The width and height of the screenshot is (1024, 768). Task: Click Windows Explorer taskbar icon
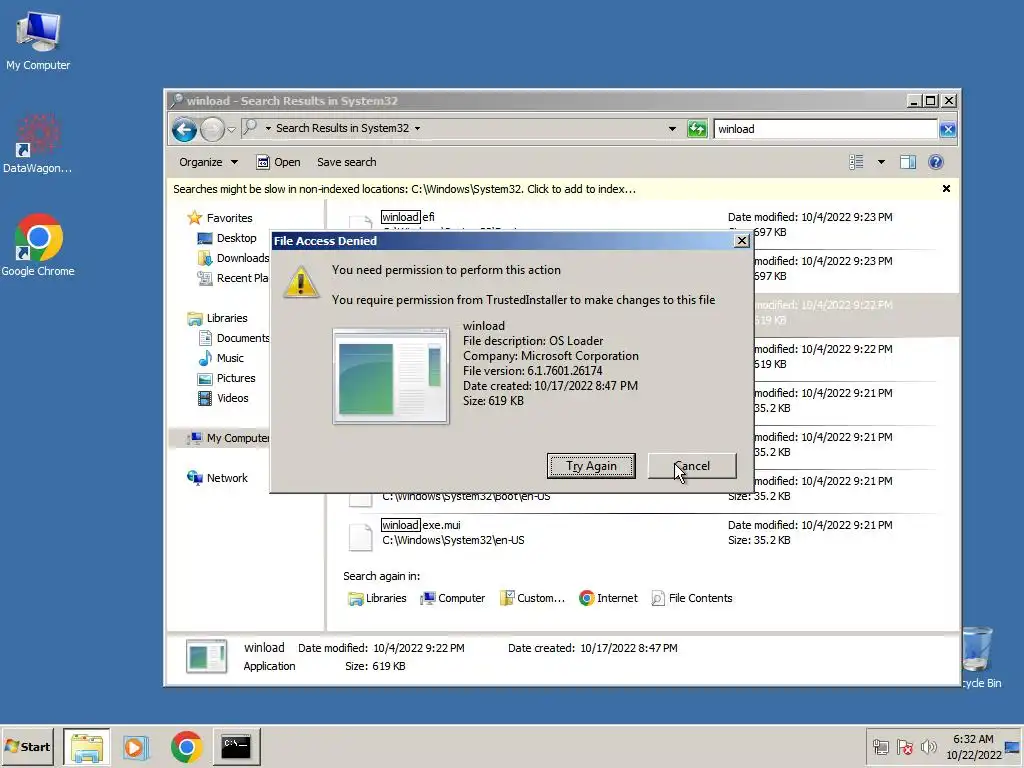87,747
